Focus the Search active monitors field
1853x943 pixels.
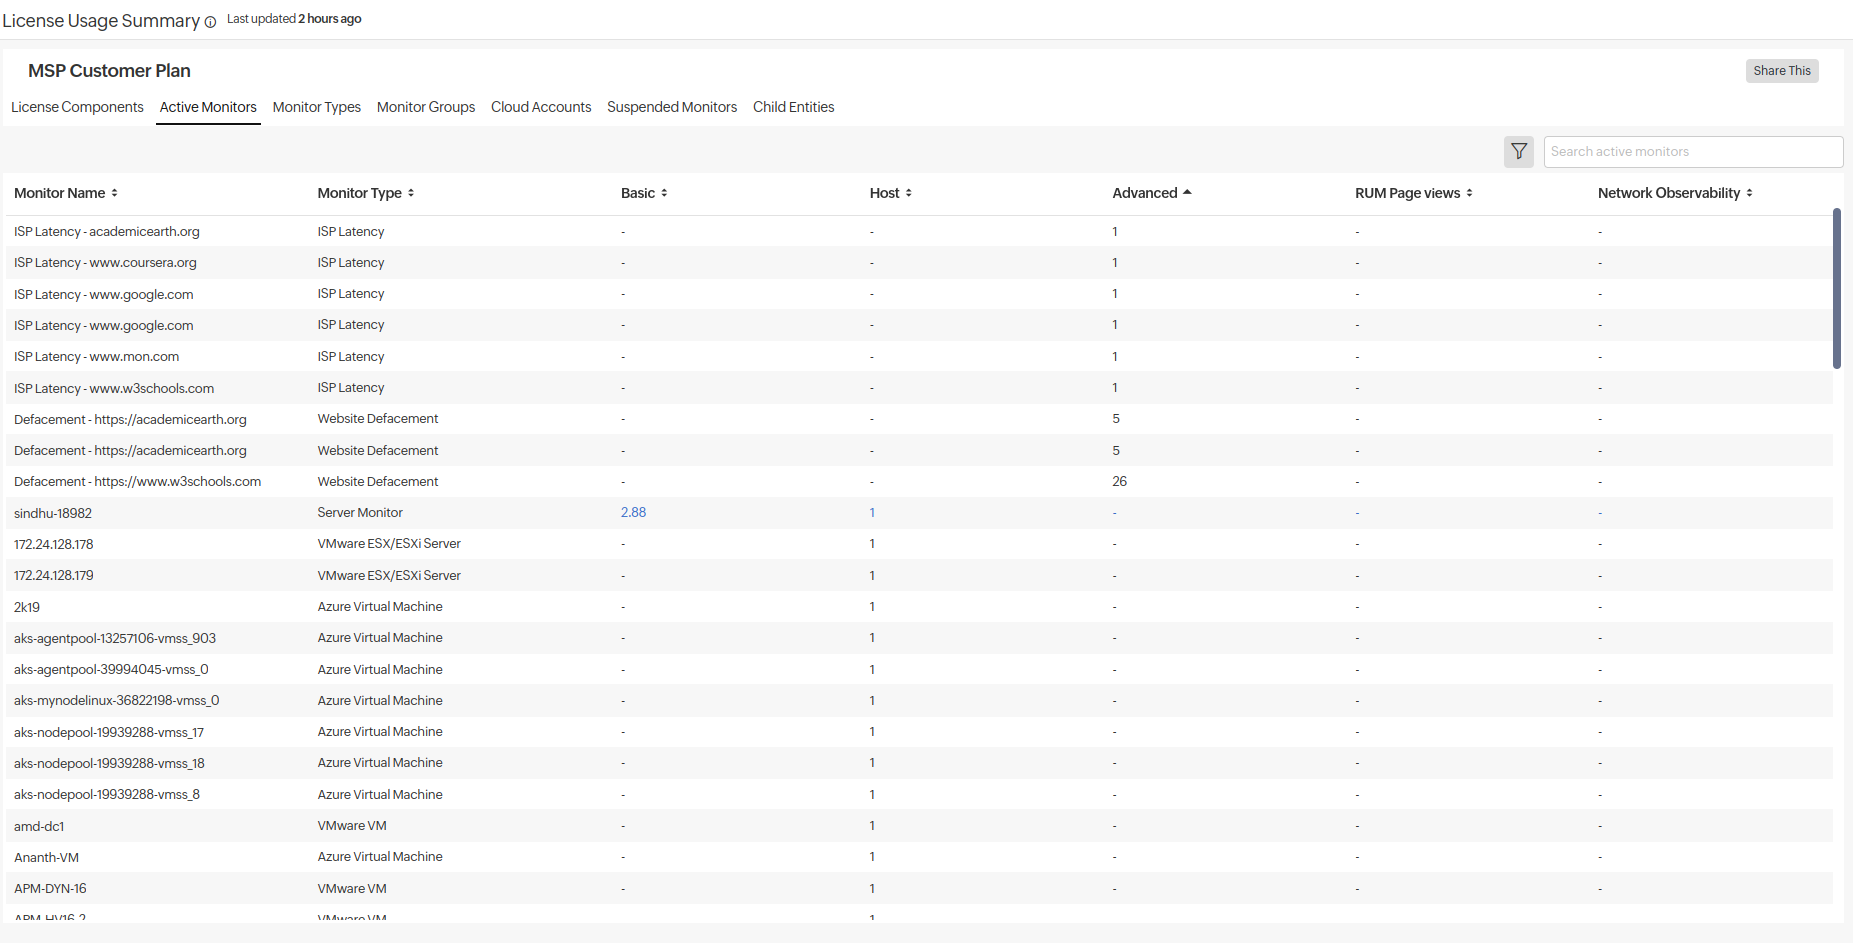coord(1692,152)
